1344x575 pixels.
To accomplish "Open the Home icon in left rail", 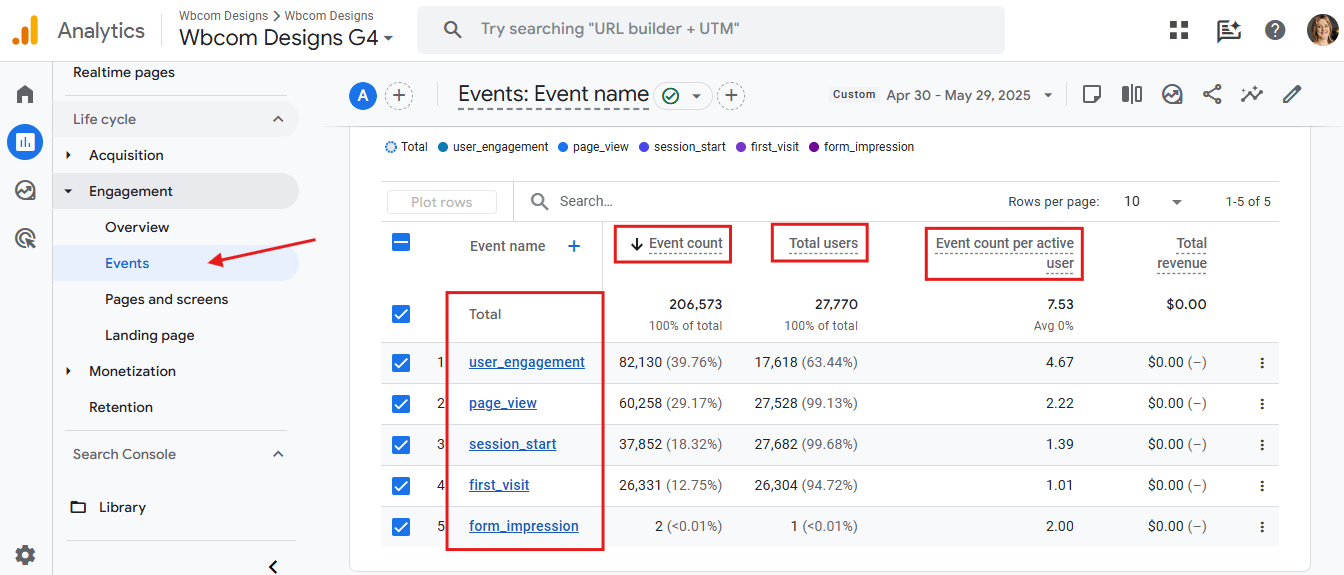I will pos(25,95).
